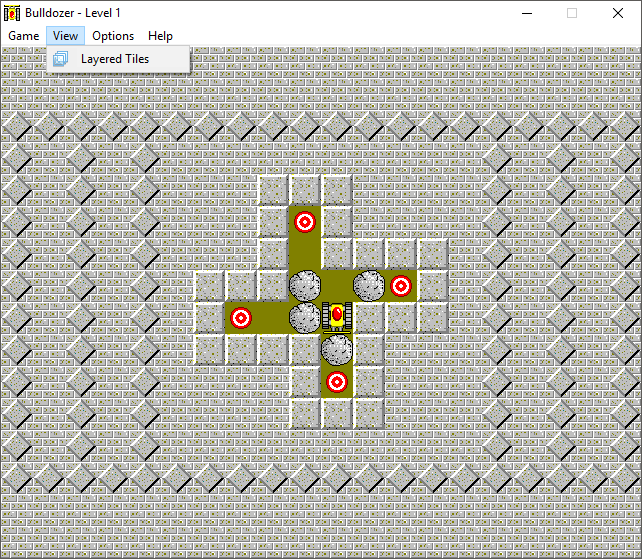642x559 pixels.
Task: Click the boulder directly left of the bulldozer
Action: click(x=305, y=318)
